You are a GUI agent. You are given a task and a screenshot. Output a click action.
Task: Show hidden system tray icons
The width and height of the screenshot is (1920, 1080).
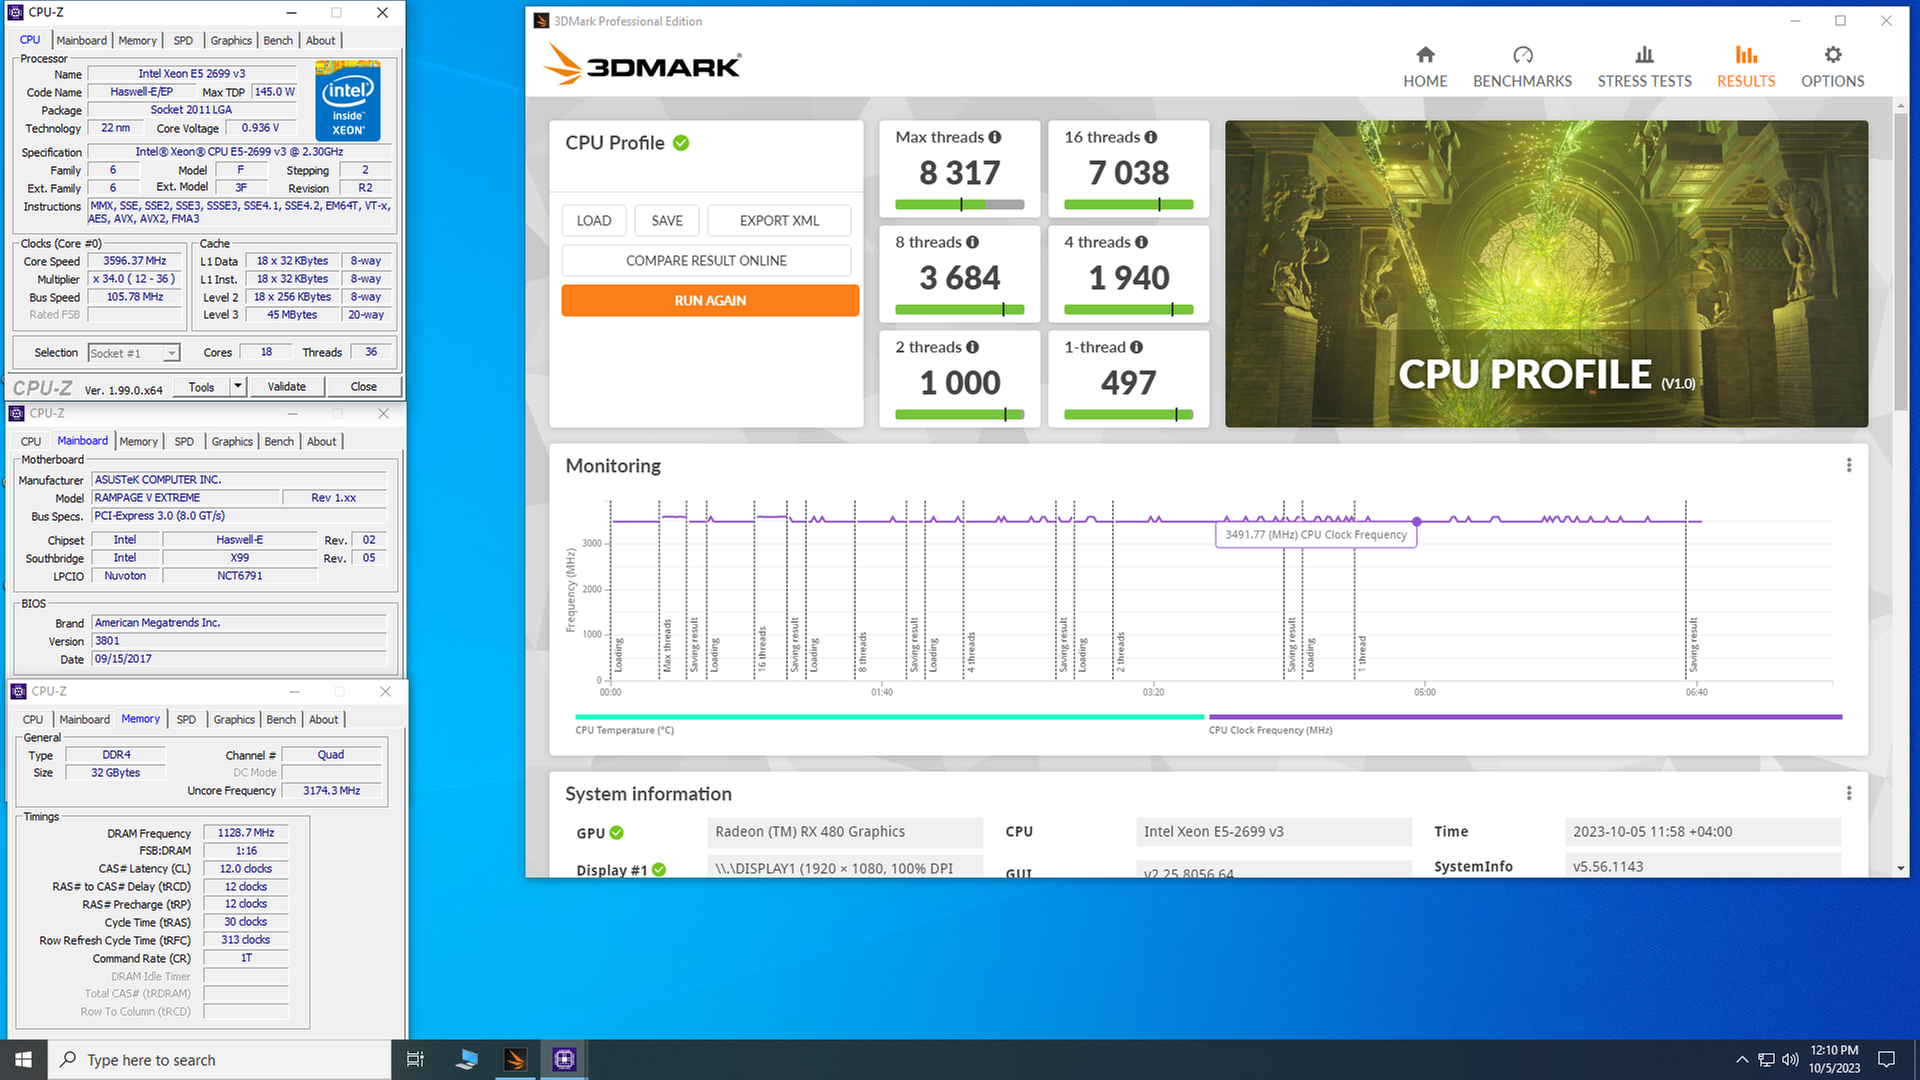coord(1742,1059)
